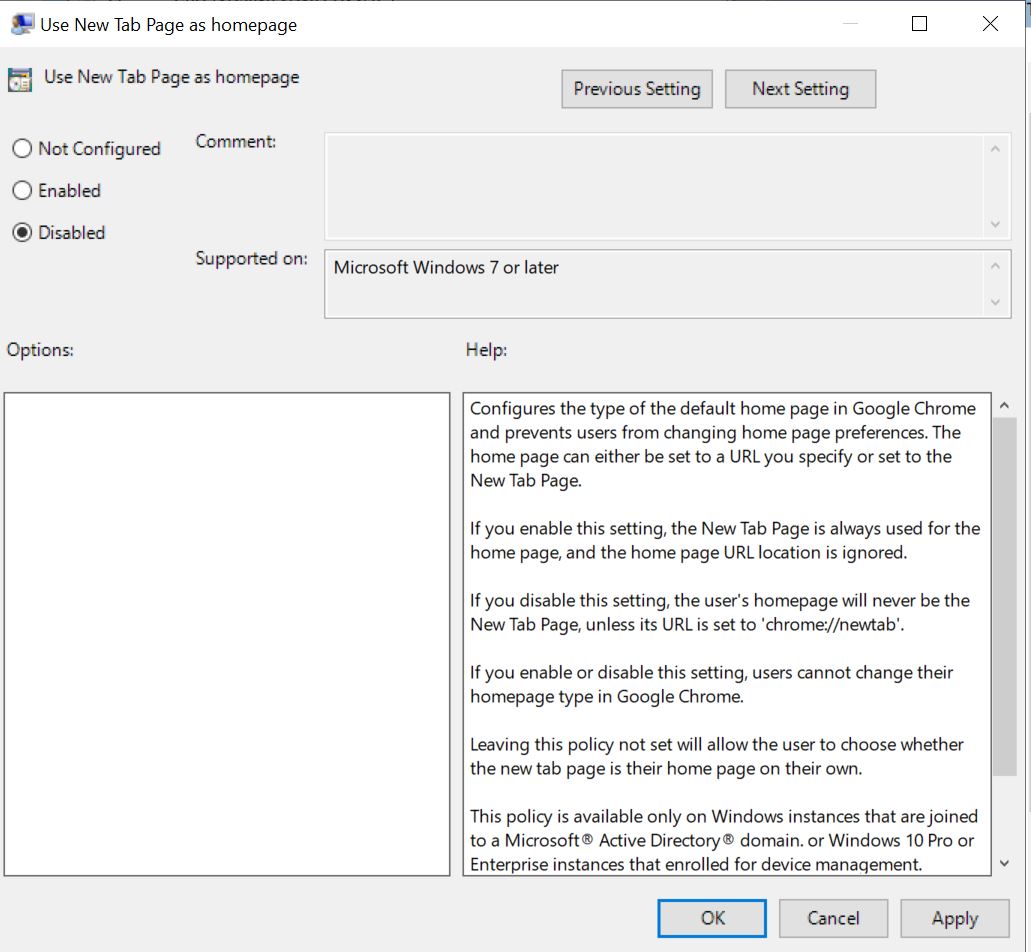Click the policy icon in the title bar
Image resolution: width=1031 pixels, height=952 pixels.
click(22, 24)
